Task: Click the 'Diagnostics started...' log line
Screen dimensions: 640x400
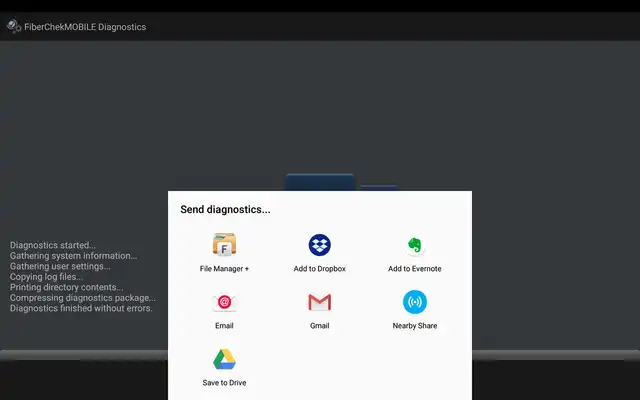Action: coord(53,245)
